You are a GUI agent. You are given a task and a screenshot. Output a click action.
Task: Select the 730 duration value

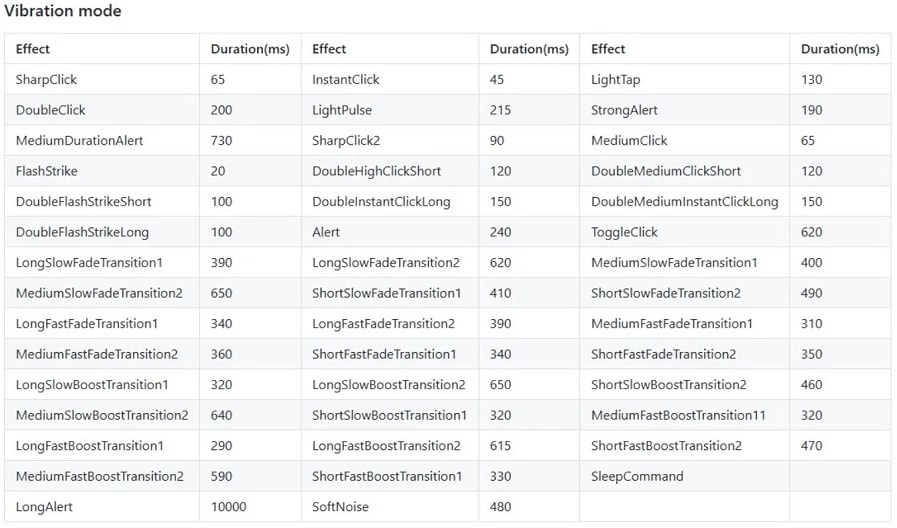(221, 141)
